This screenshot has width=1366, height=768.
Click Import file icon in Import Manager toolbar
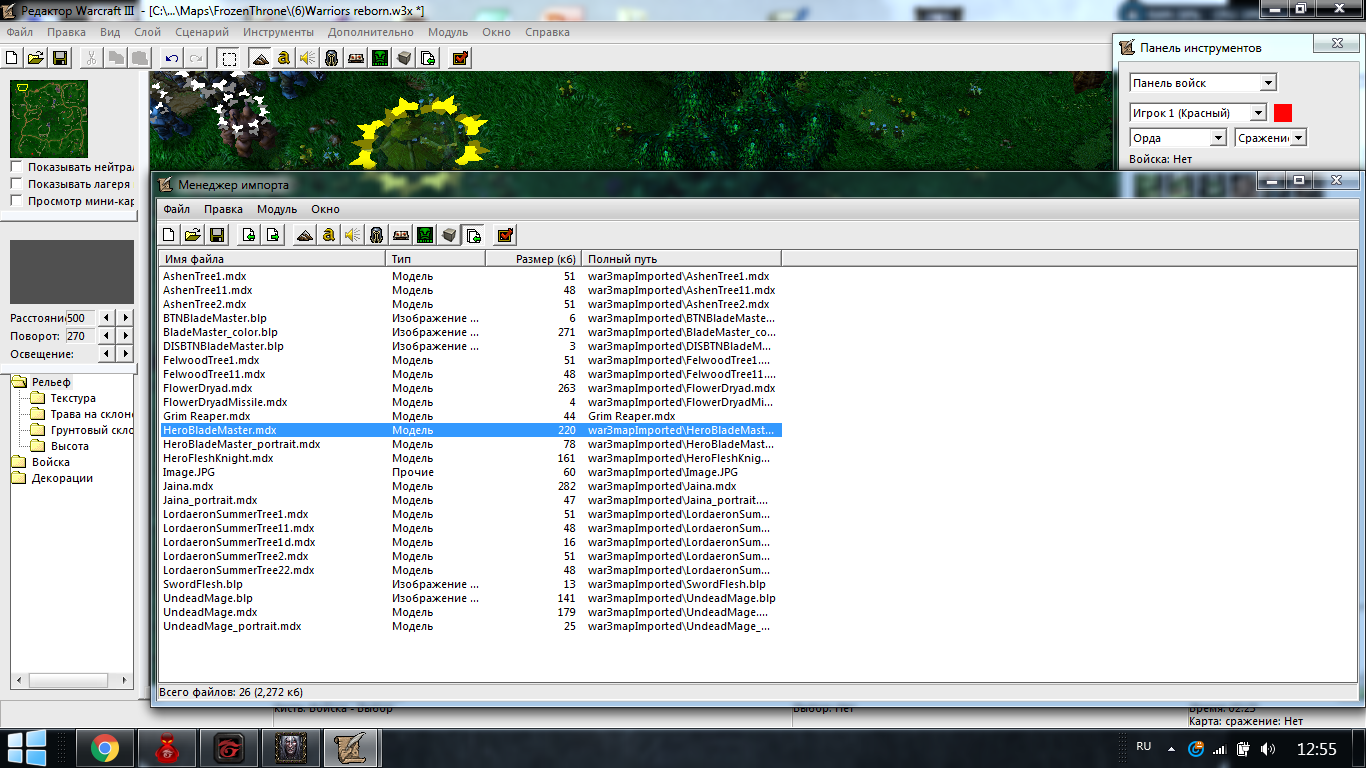[x=248, y=235]
